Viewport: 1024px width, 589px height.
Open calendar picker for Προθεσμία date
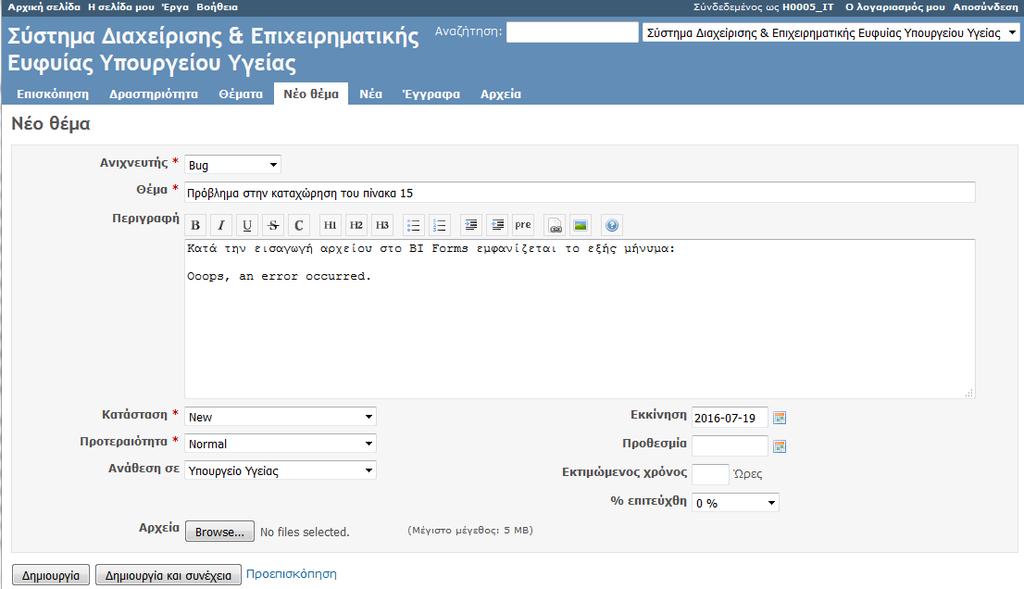coord(779,447)
